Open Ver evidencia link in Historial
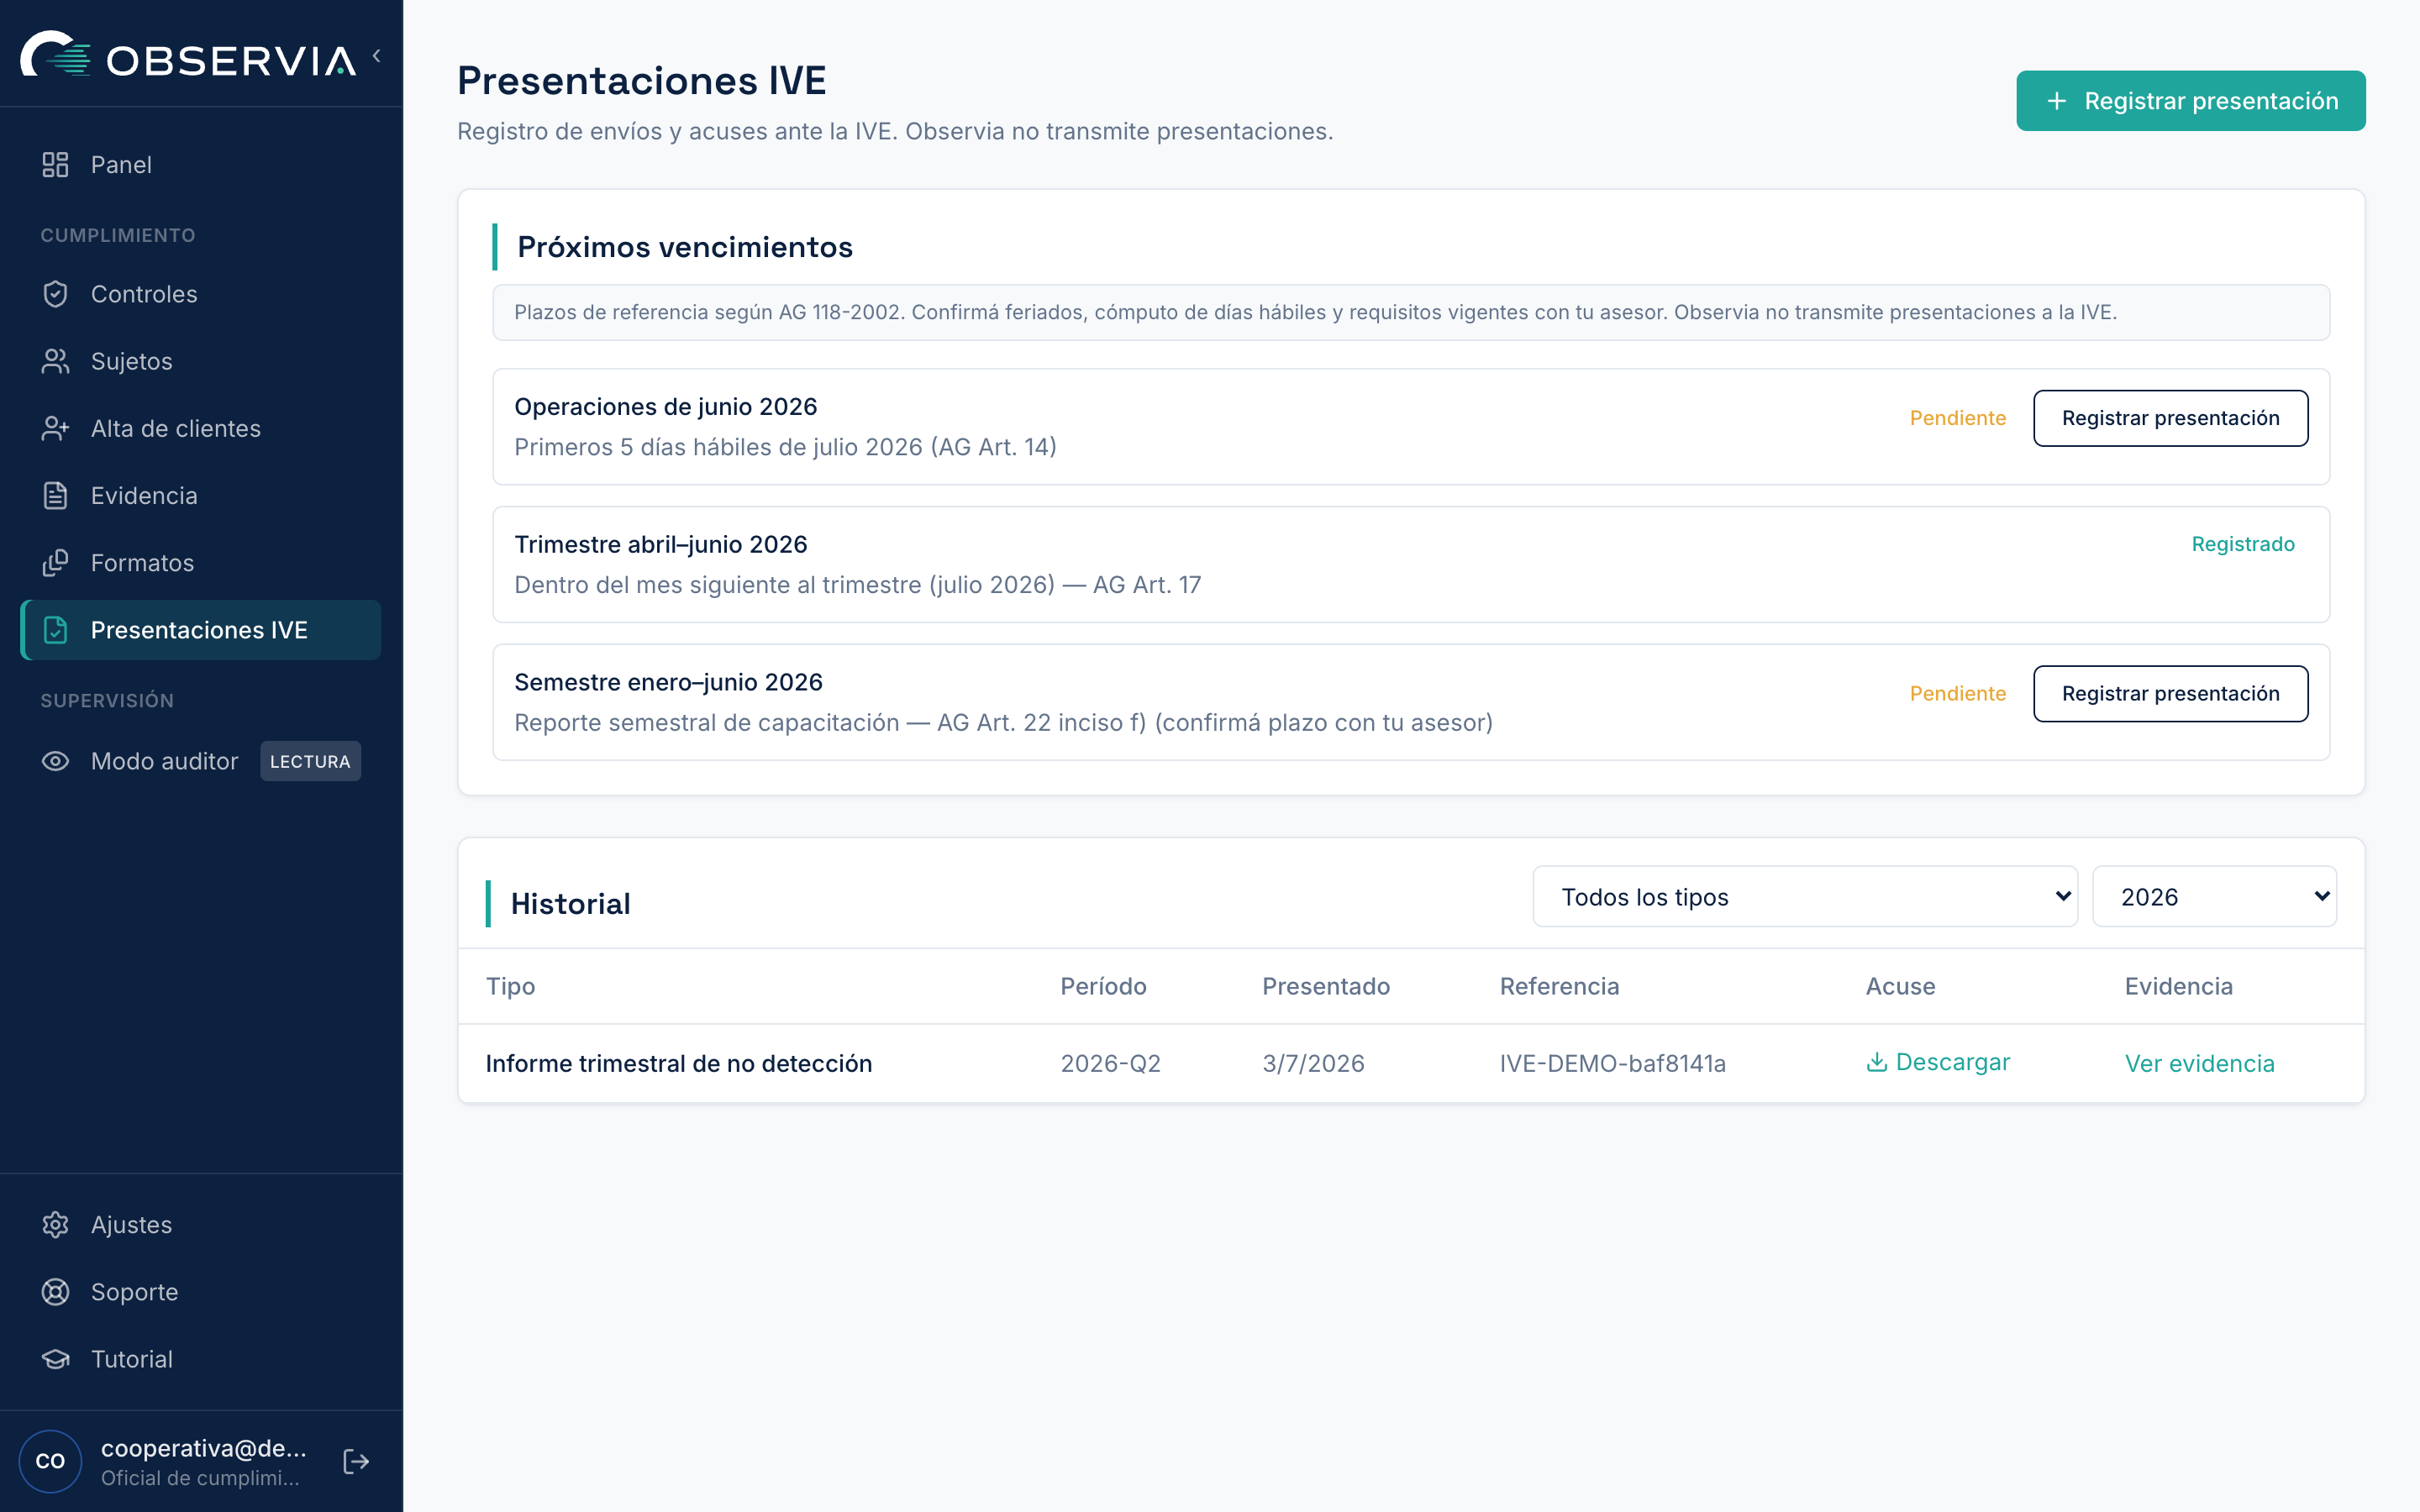The image size is (2420, 1512). 2199,1063
